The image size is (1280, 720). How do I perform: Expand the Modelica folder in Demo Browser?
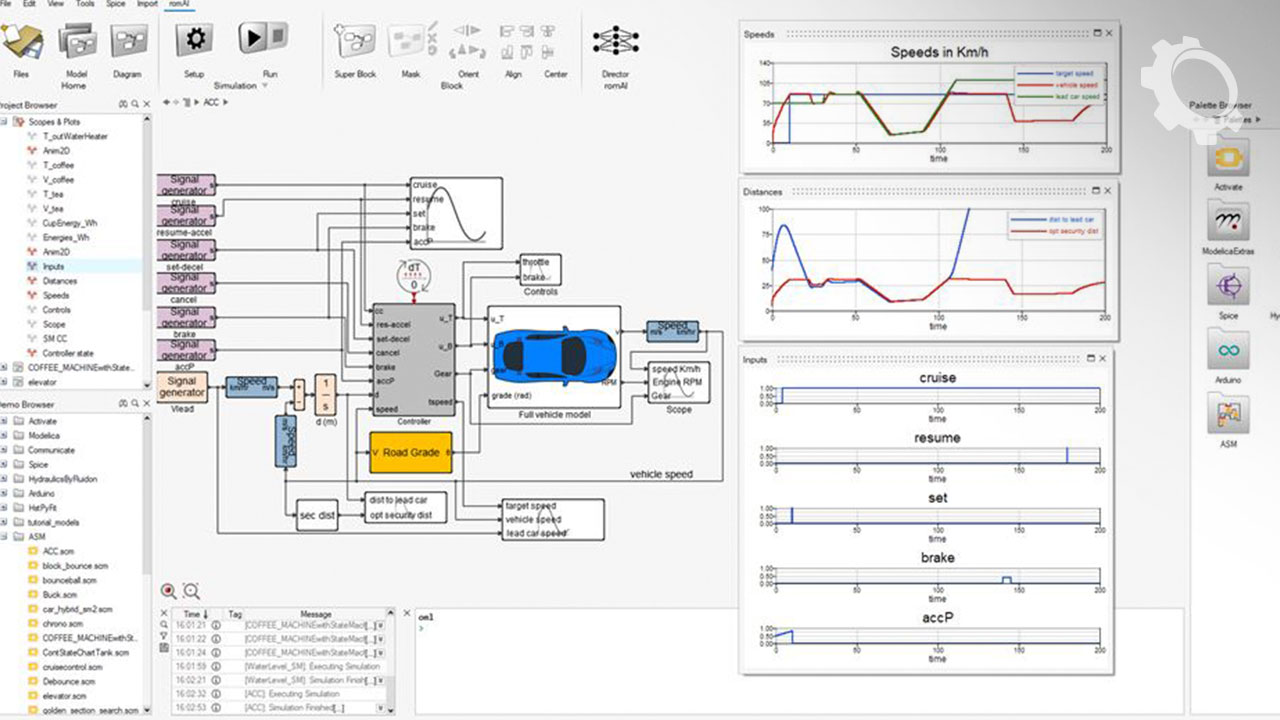click(4, 436)
